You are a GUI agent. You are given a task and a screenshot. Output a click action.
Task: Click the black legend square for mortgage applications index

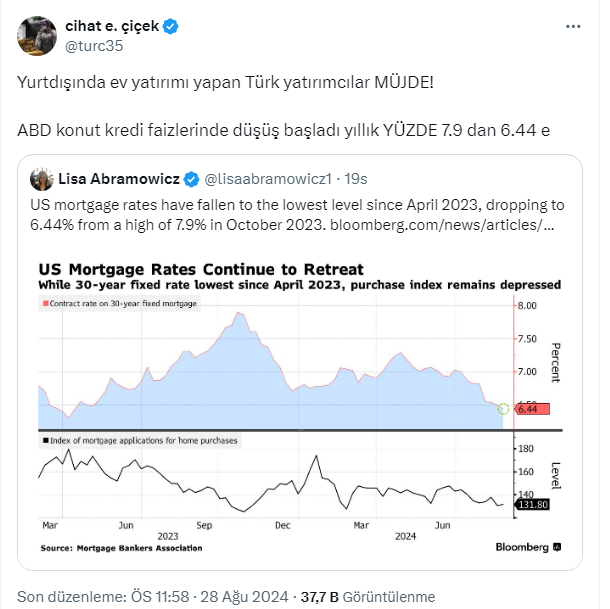[x=45, y=440]
